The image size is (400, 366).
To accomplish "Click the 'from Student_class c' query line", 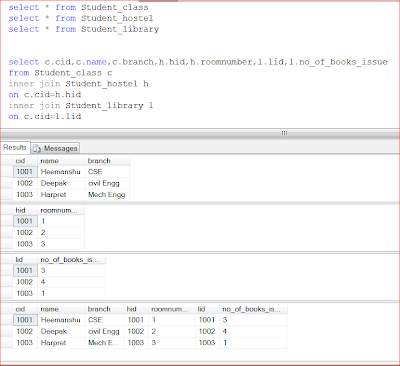I will coord(60,73).
